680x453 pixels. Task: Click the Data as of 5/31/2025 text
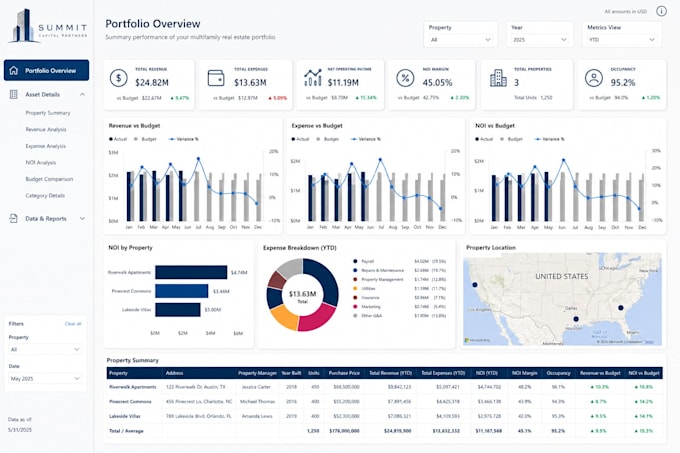(x=20, y=424)
